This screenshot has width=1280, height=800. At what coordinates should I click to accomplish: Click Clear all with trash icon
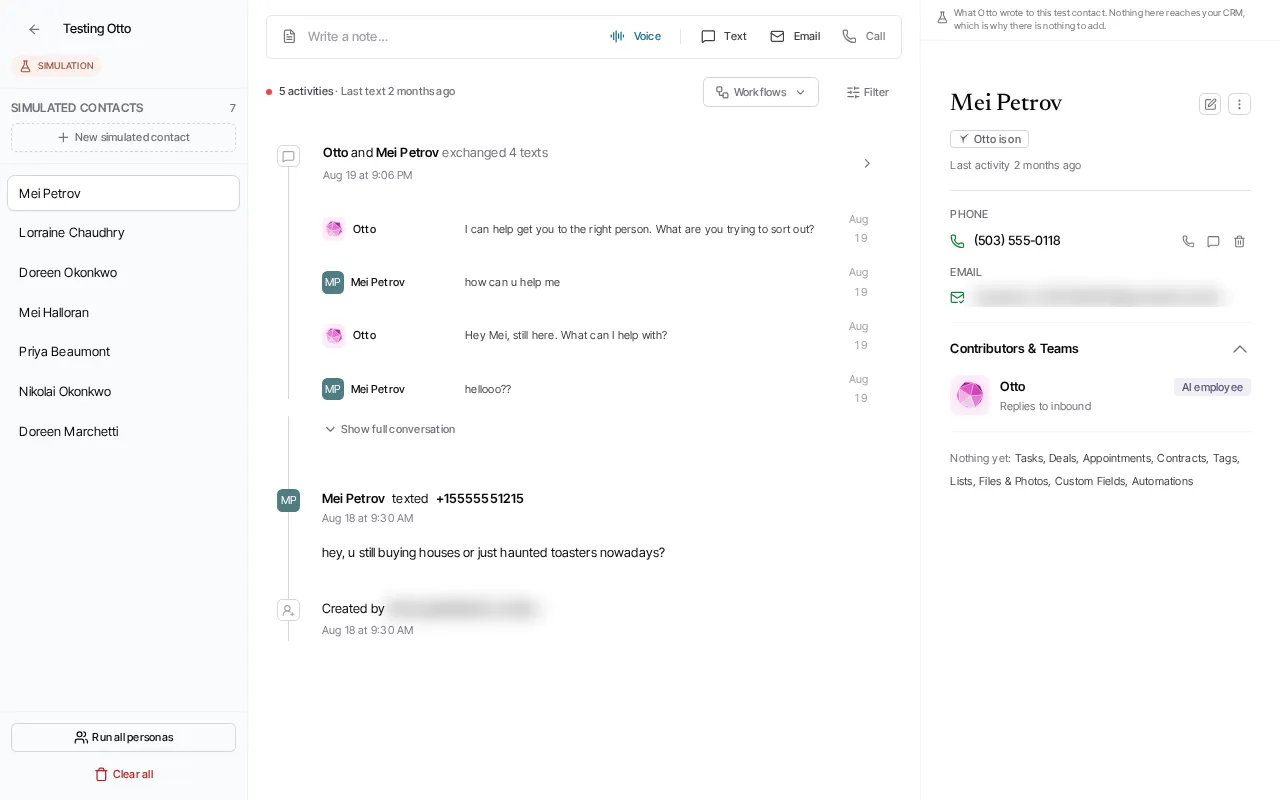(124, 774)
